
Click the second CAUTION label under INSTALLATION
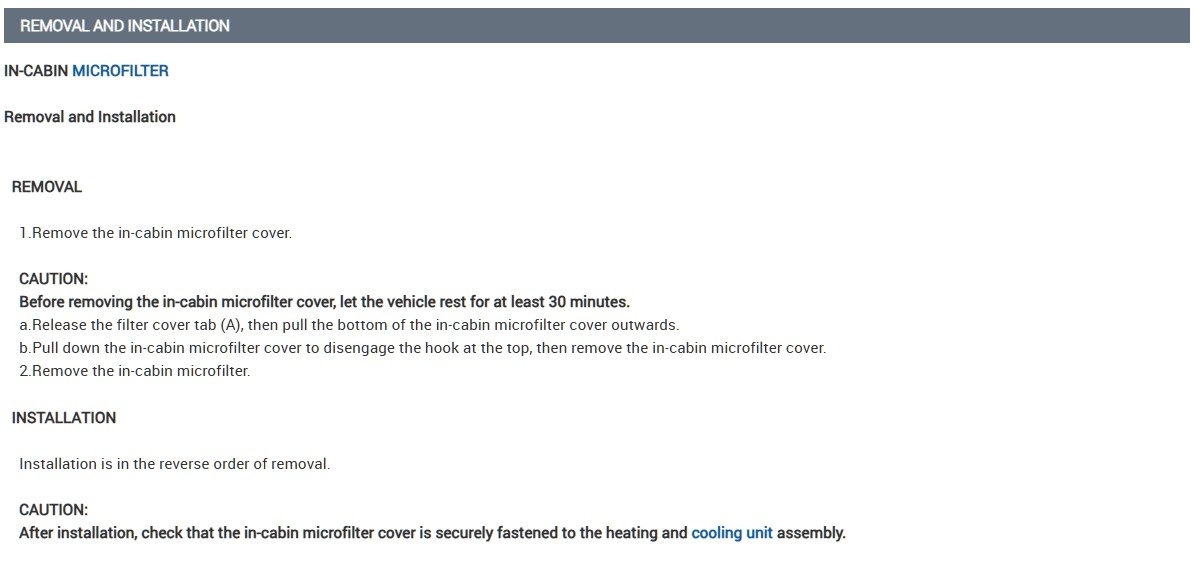click(x=53, y=510)
